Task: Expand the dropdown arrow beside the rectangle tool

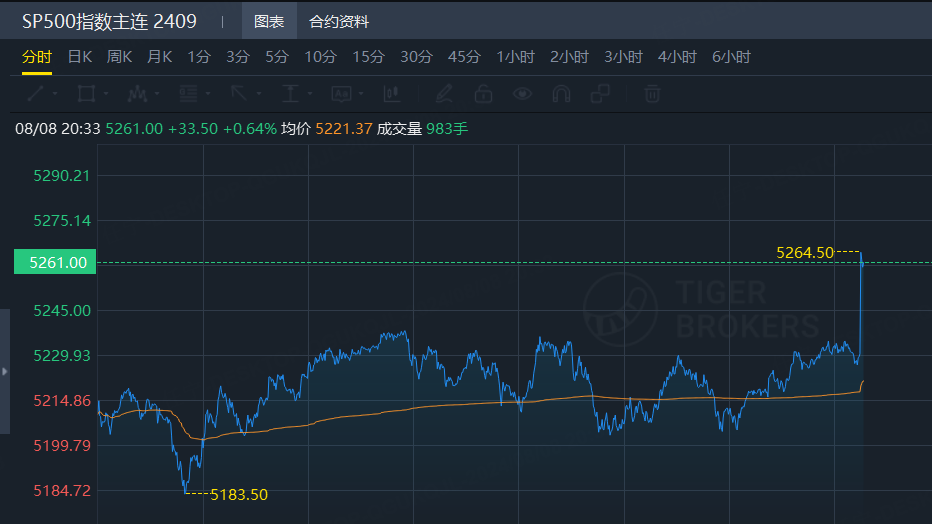Action: point(107,94)
